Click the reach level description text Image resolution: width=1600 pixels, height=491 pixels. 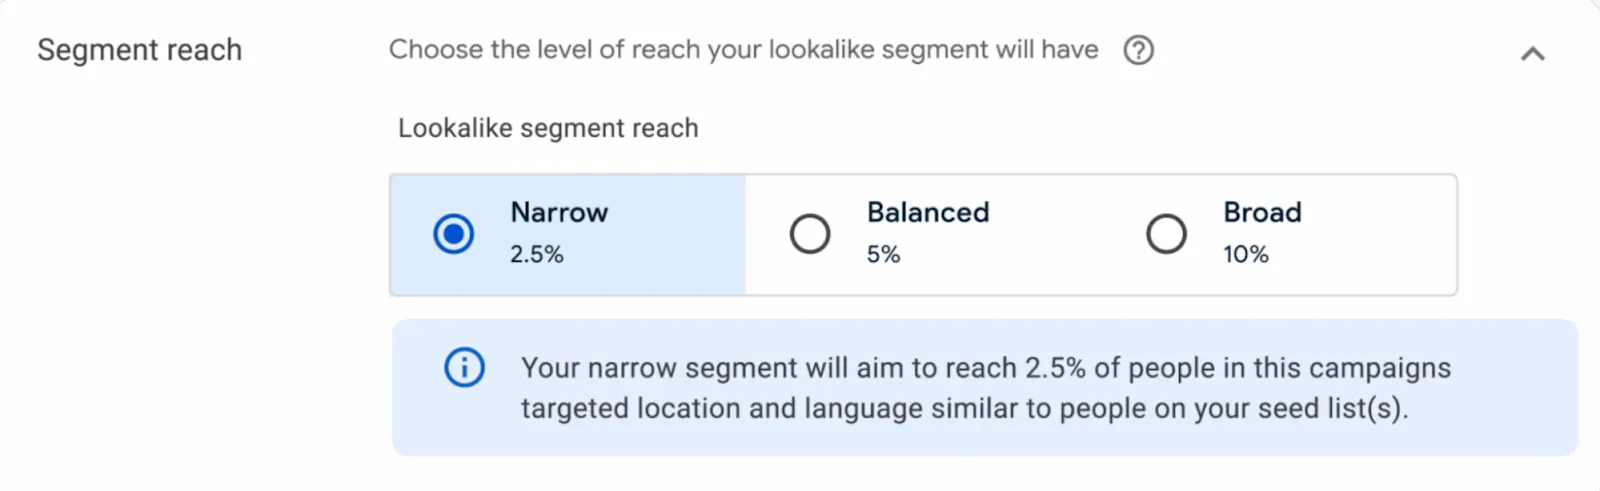pos(744,49)
